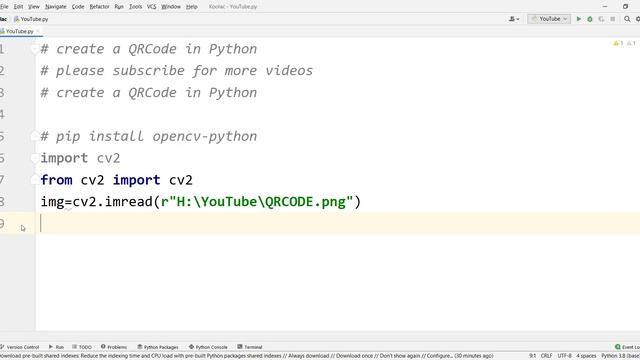
Task: Change the CRLF line separator in the status bar
Action: (547, 356)
